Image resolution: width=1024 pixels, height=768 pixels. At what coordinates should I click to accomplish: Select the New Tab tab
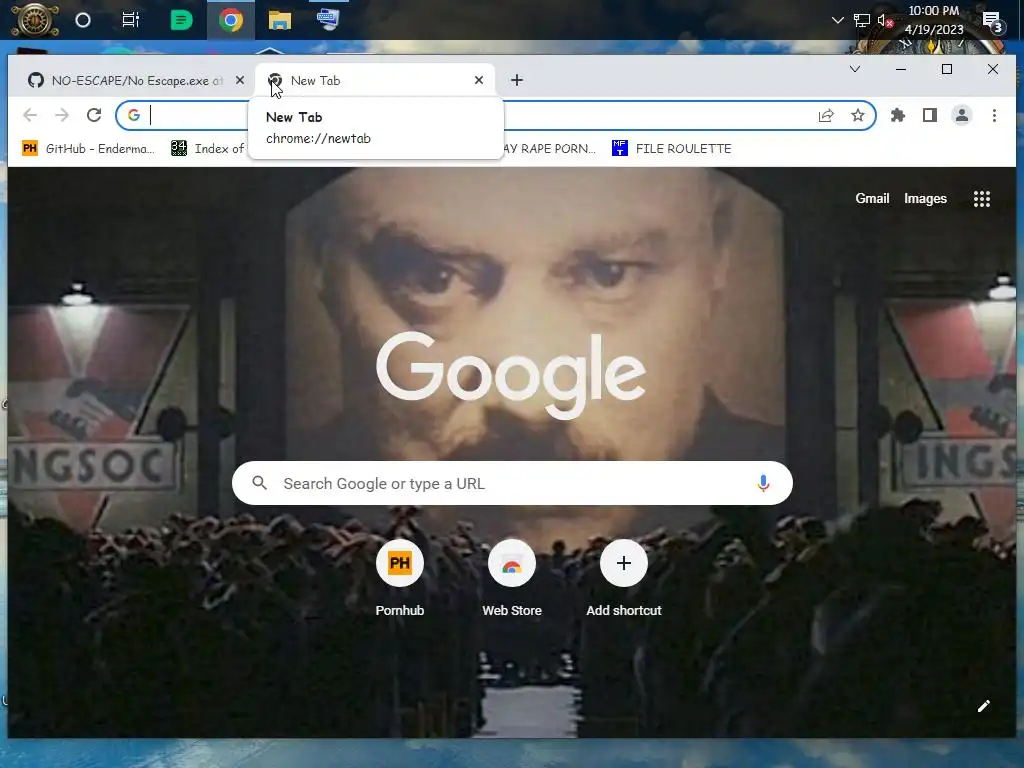coord(376,80)
